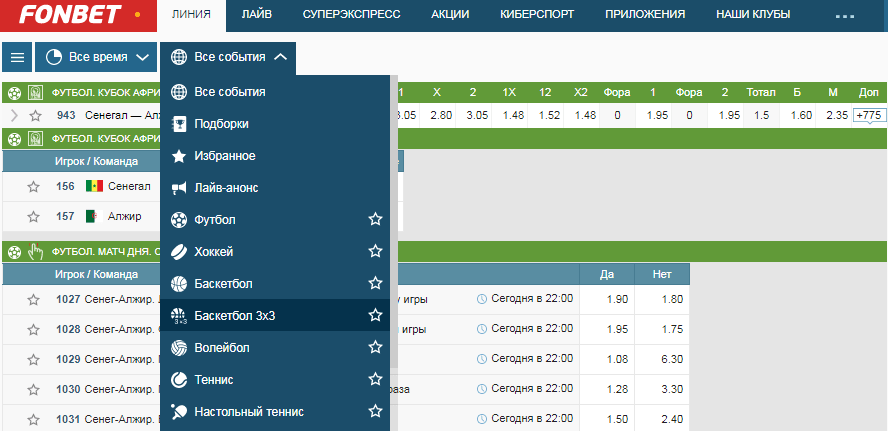Star the row 157 Алжир
The image size is (888, 431).
pos(33,216)
